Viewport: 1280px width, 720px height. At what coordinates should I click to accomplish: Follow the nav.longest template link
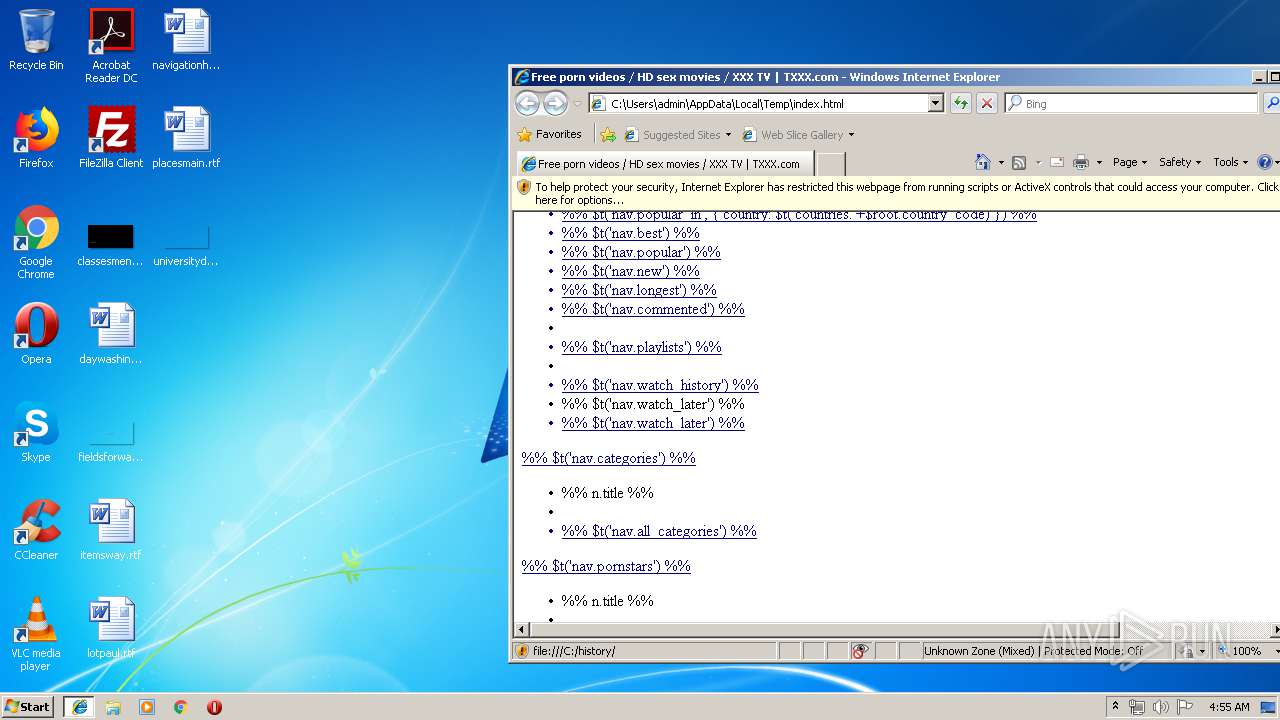click(639, 290)
